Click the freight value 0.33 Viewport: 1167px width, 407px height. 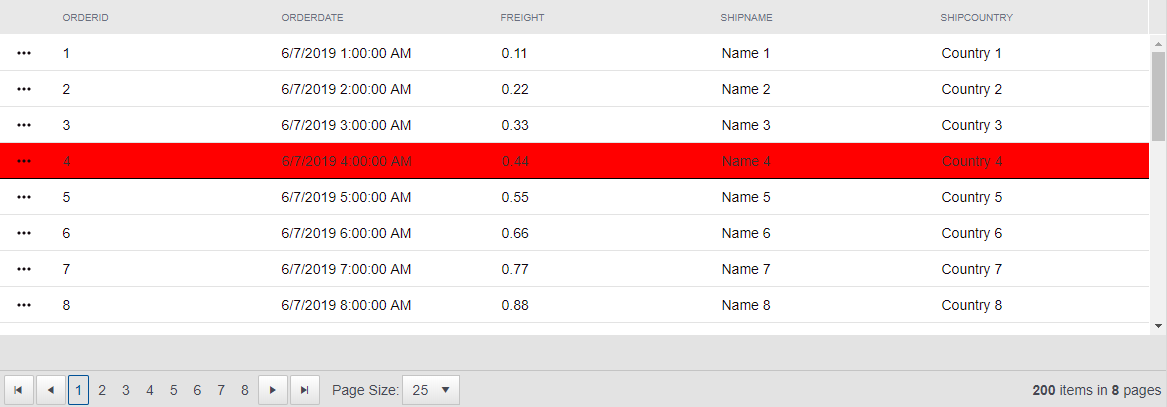pos(515,125)
